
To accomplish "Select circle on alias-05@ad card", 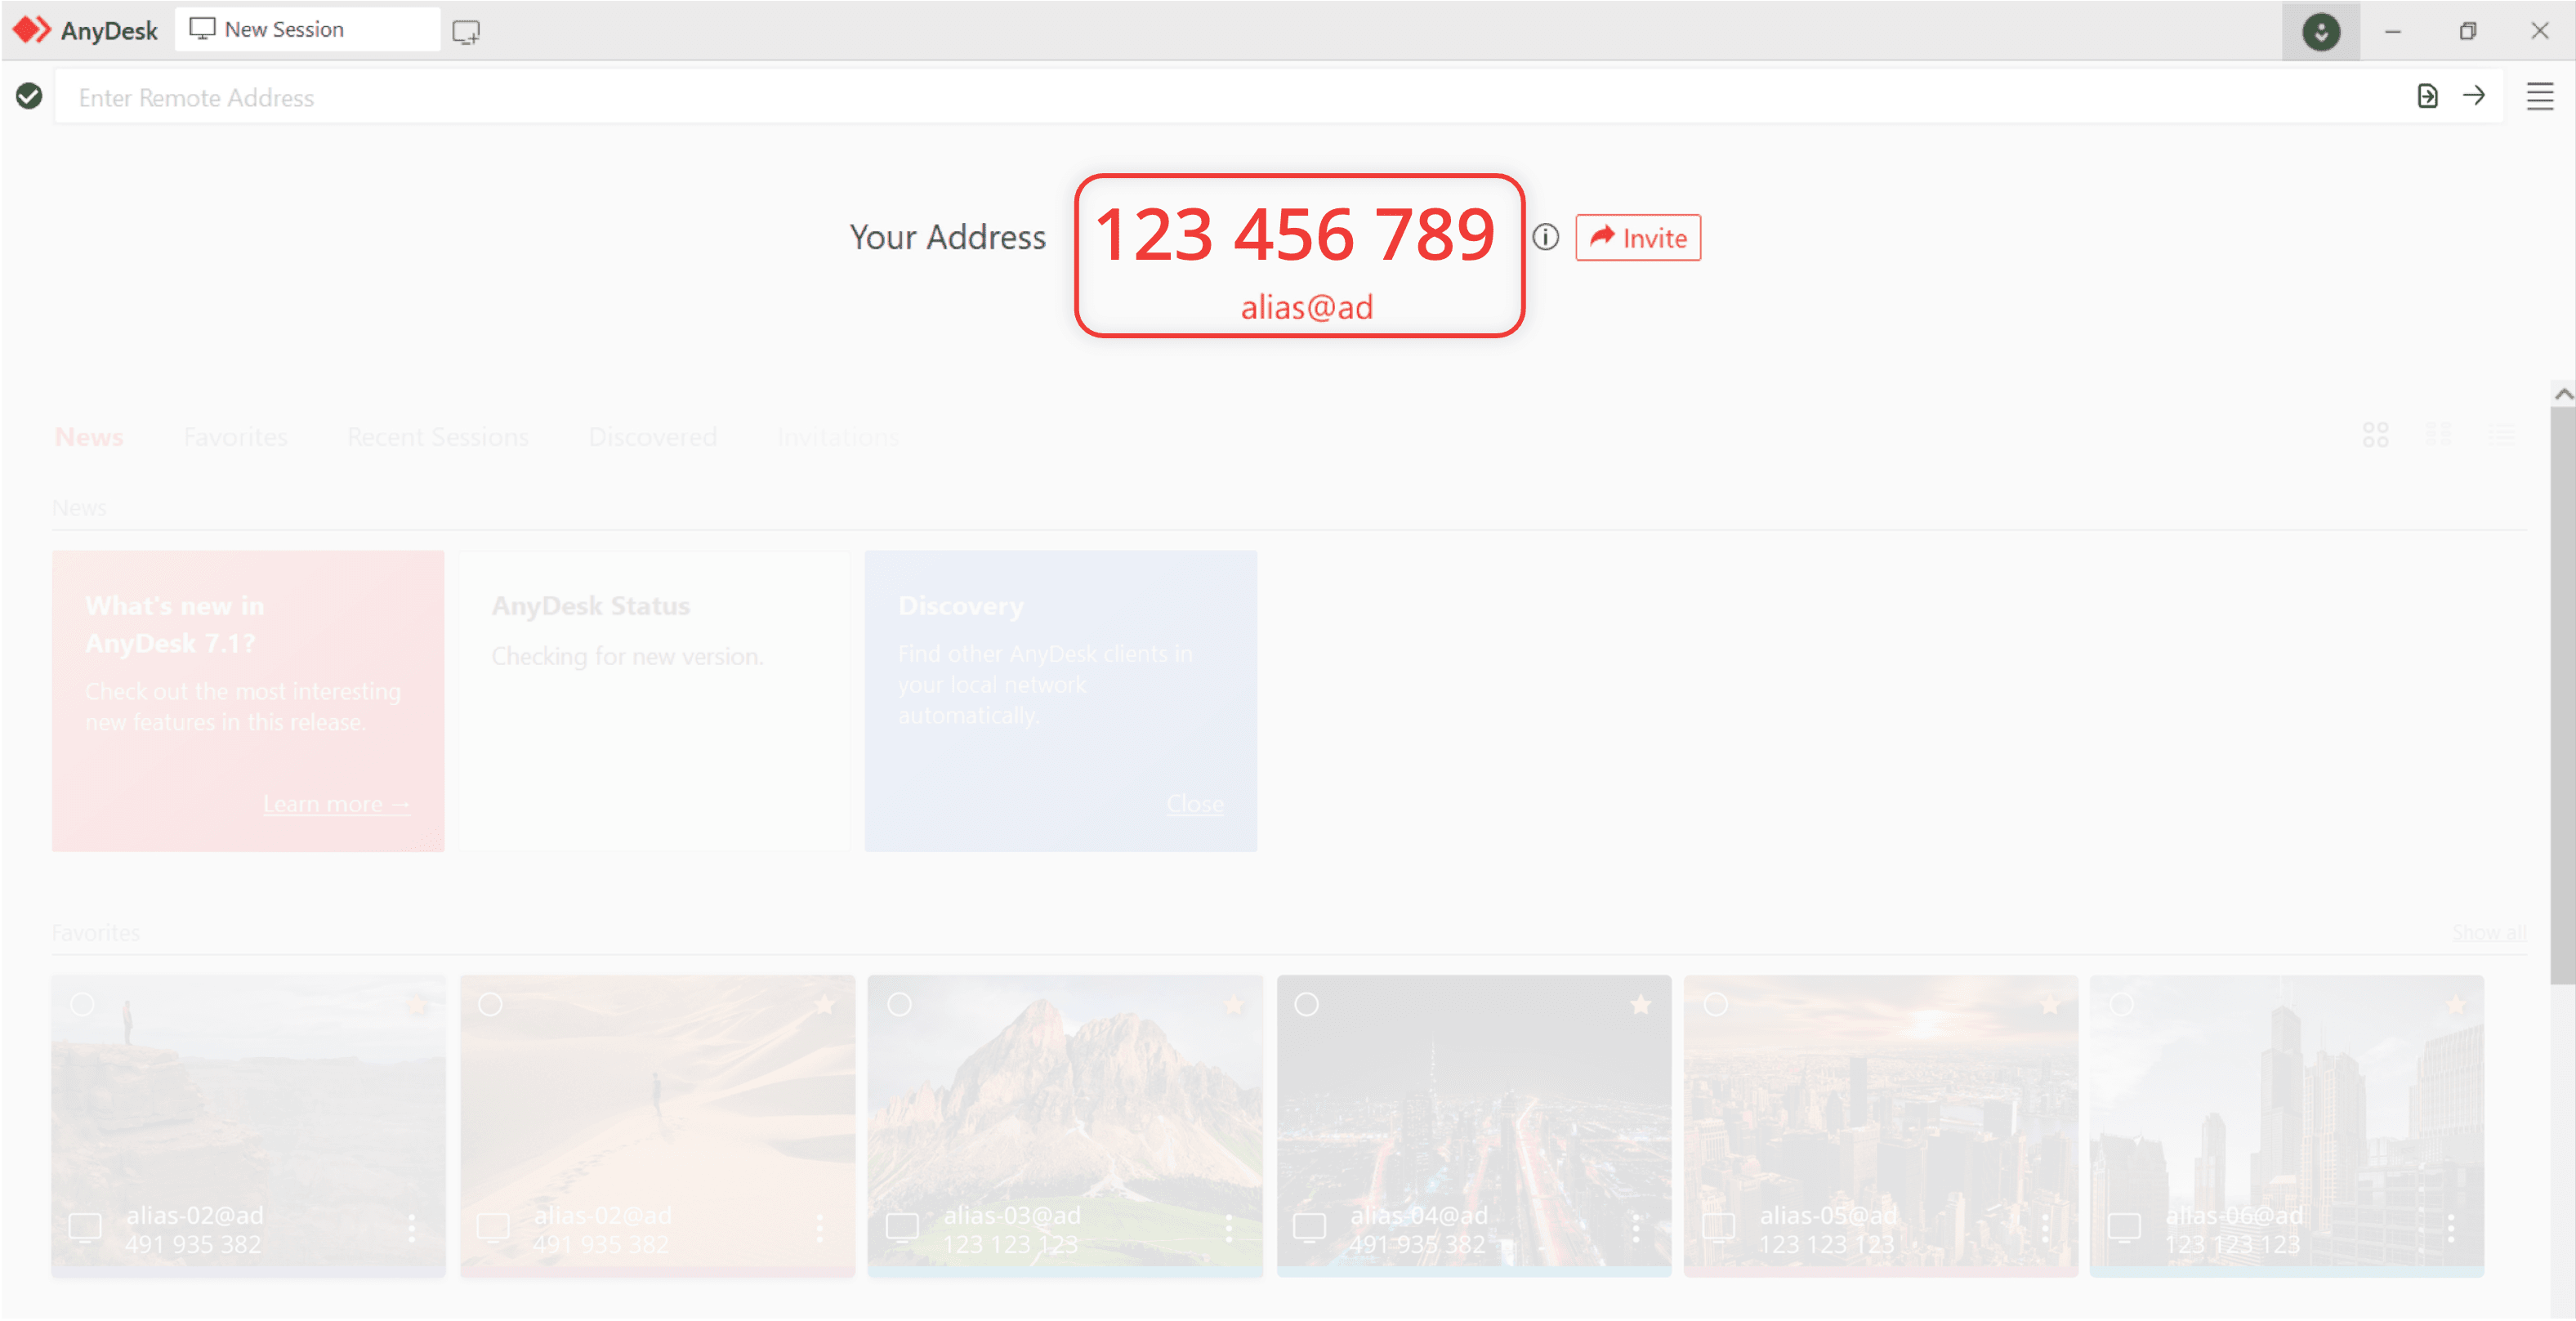I will [1715, 1004].
